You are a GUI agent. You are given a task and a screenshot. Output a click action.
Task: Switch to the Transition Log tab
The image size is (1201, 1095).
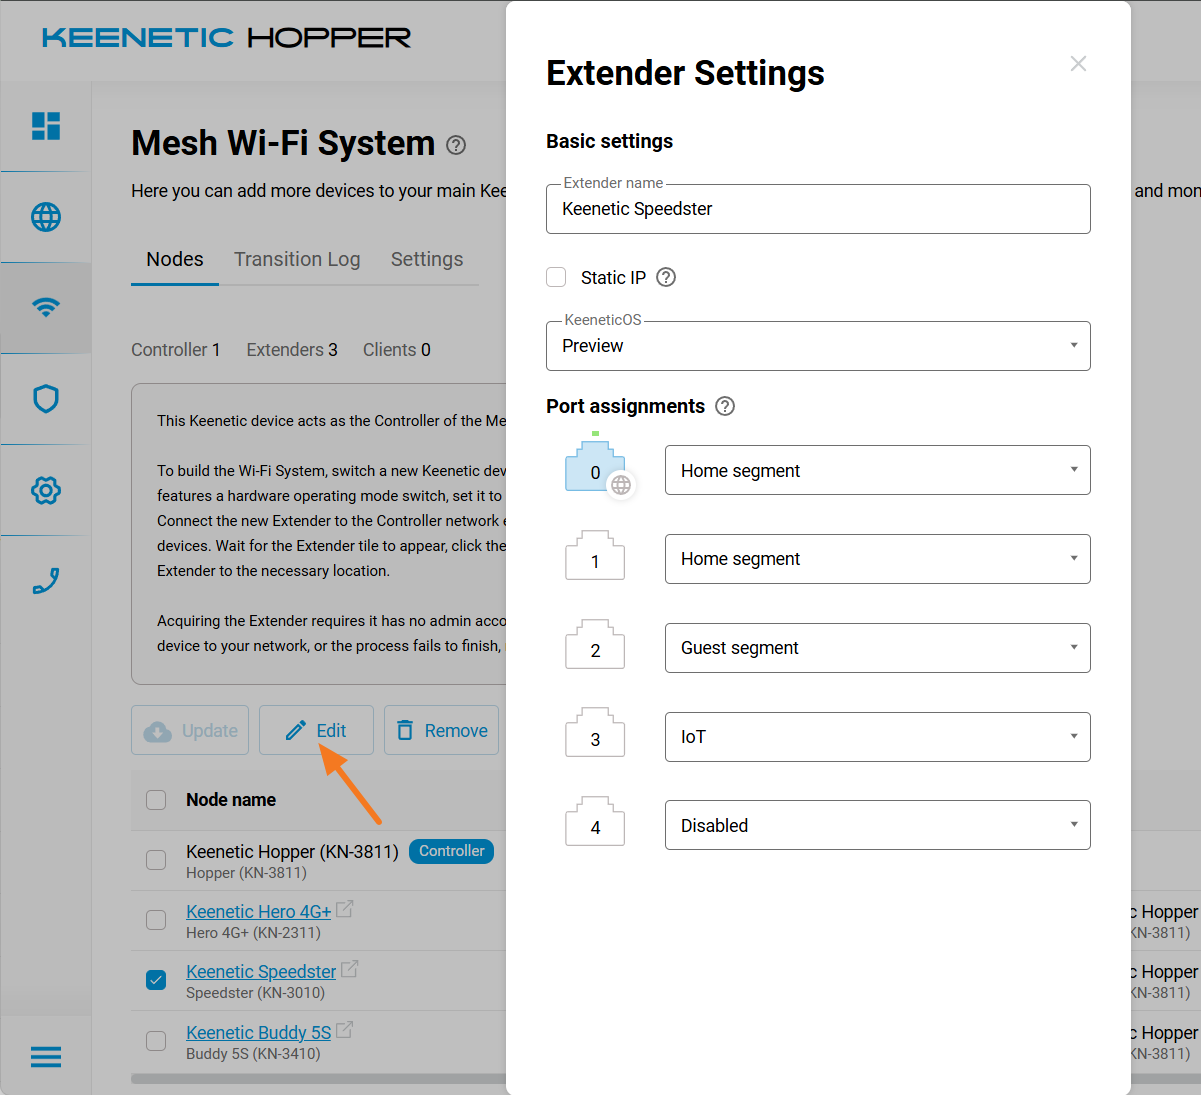297,260
